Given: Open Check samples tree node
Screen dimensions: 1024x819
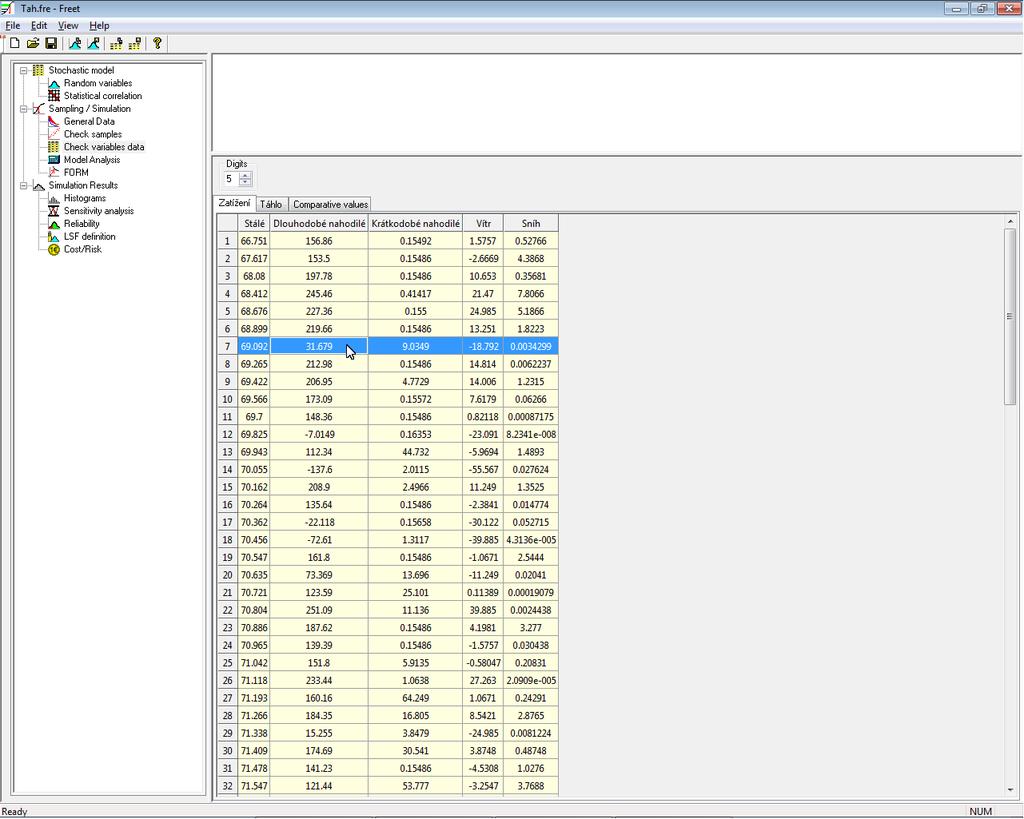Looking at the screenshot, I should pos(92,134).
